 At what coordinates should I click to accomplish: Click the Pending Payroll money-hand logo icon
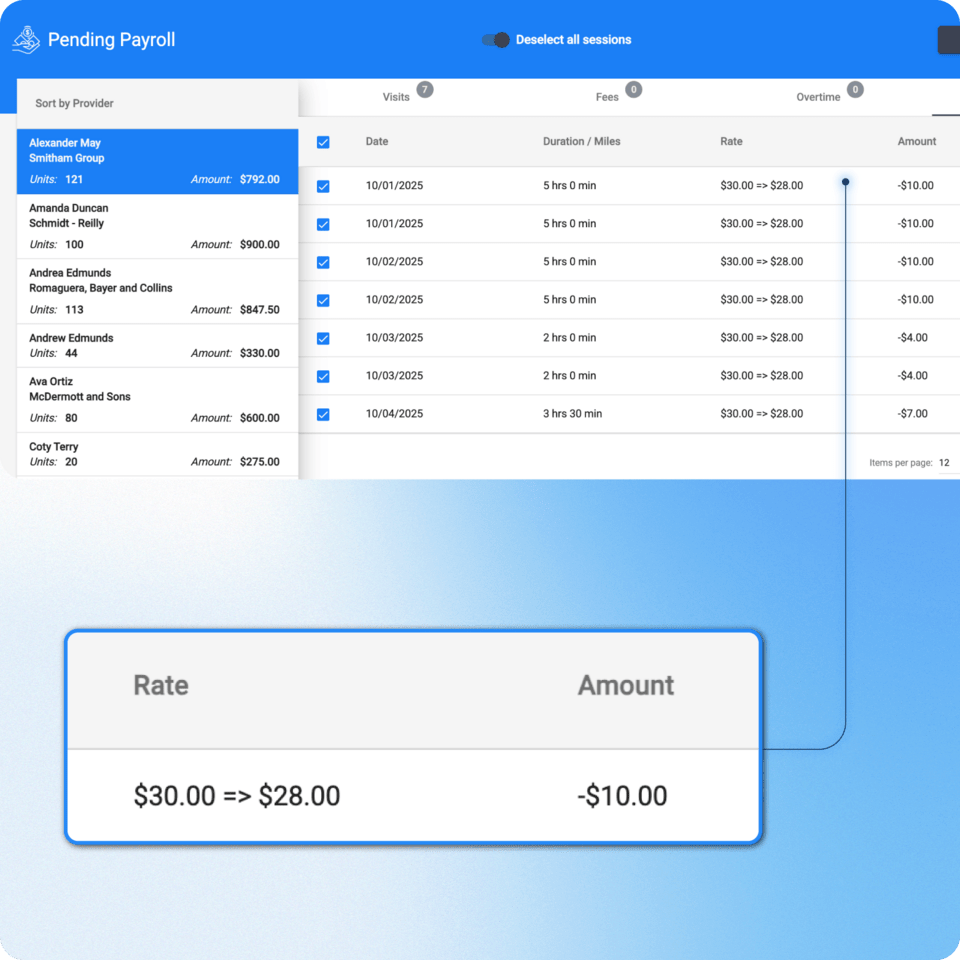click(x=25, y=39)
